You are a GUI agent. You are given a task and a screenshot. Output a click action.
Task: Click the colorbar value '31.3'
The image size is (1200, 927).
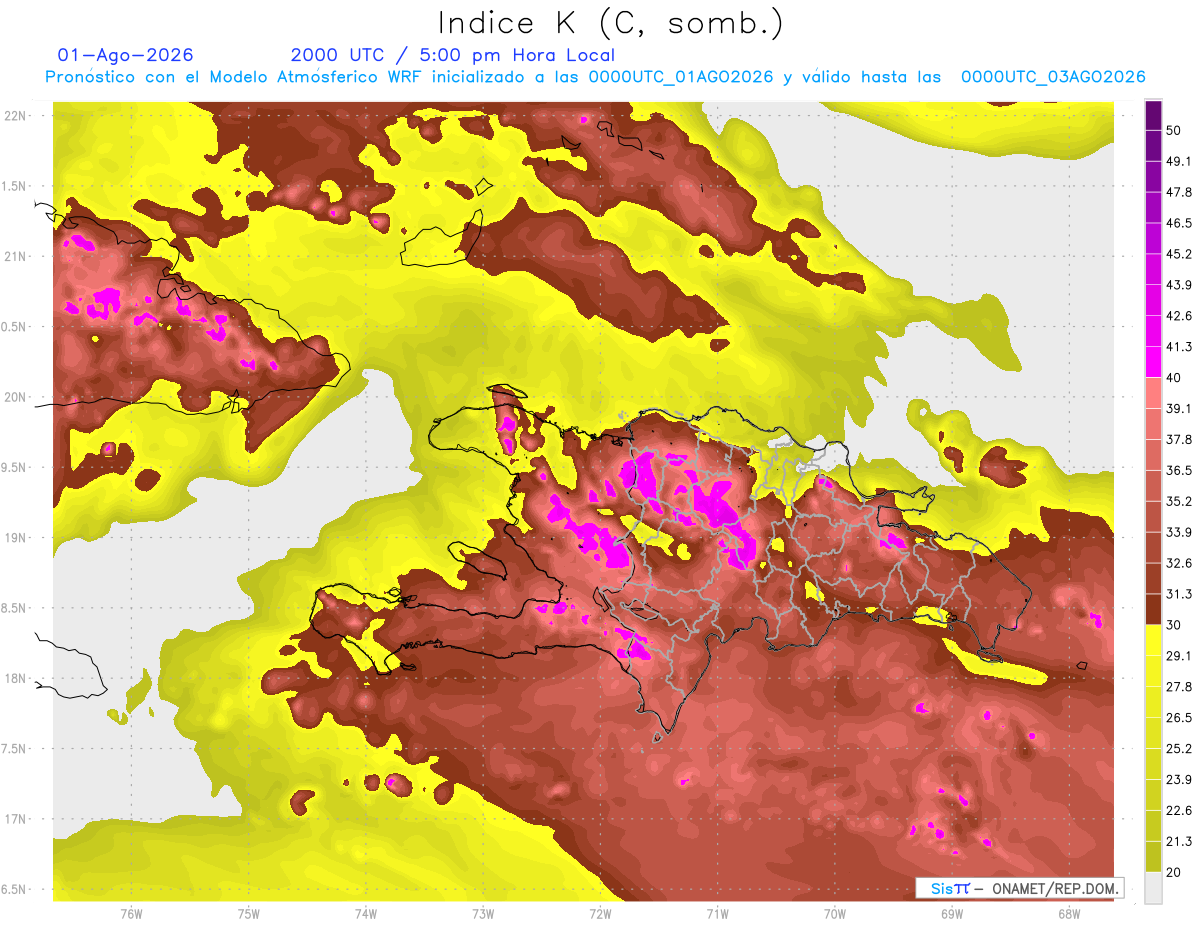tap(1178, 594)
